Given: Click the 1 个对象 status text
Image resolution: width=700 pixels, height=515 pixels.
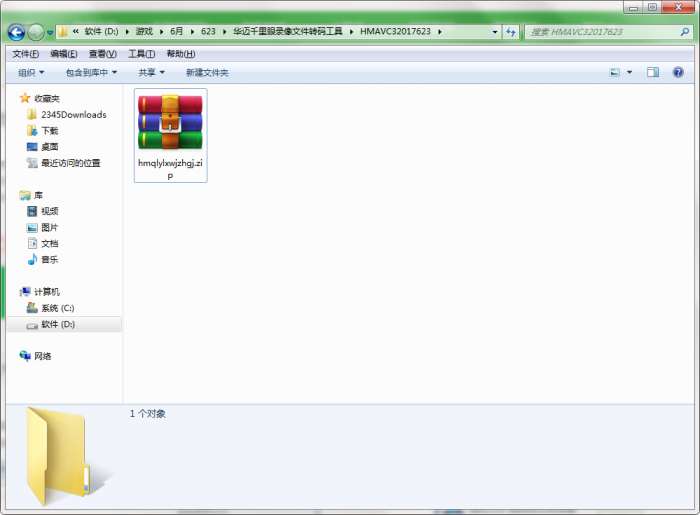Looking at the screenshot, I should tap(148, 414).
